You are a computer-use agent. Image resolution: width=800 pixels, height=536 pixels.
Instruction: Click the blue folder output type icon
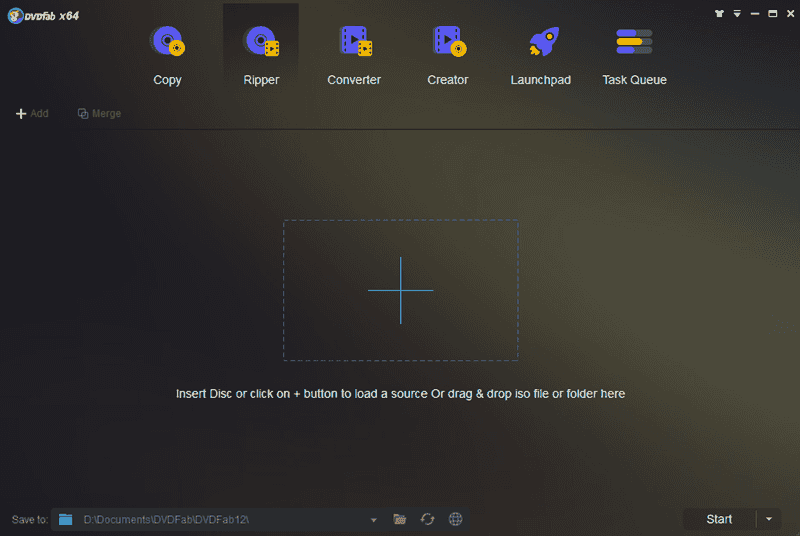coord(65,520)
